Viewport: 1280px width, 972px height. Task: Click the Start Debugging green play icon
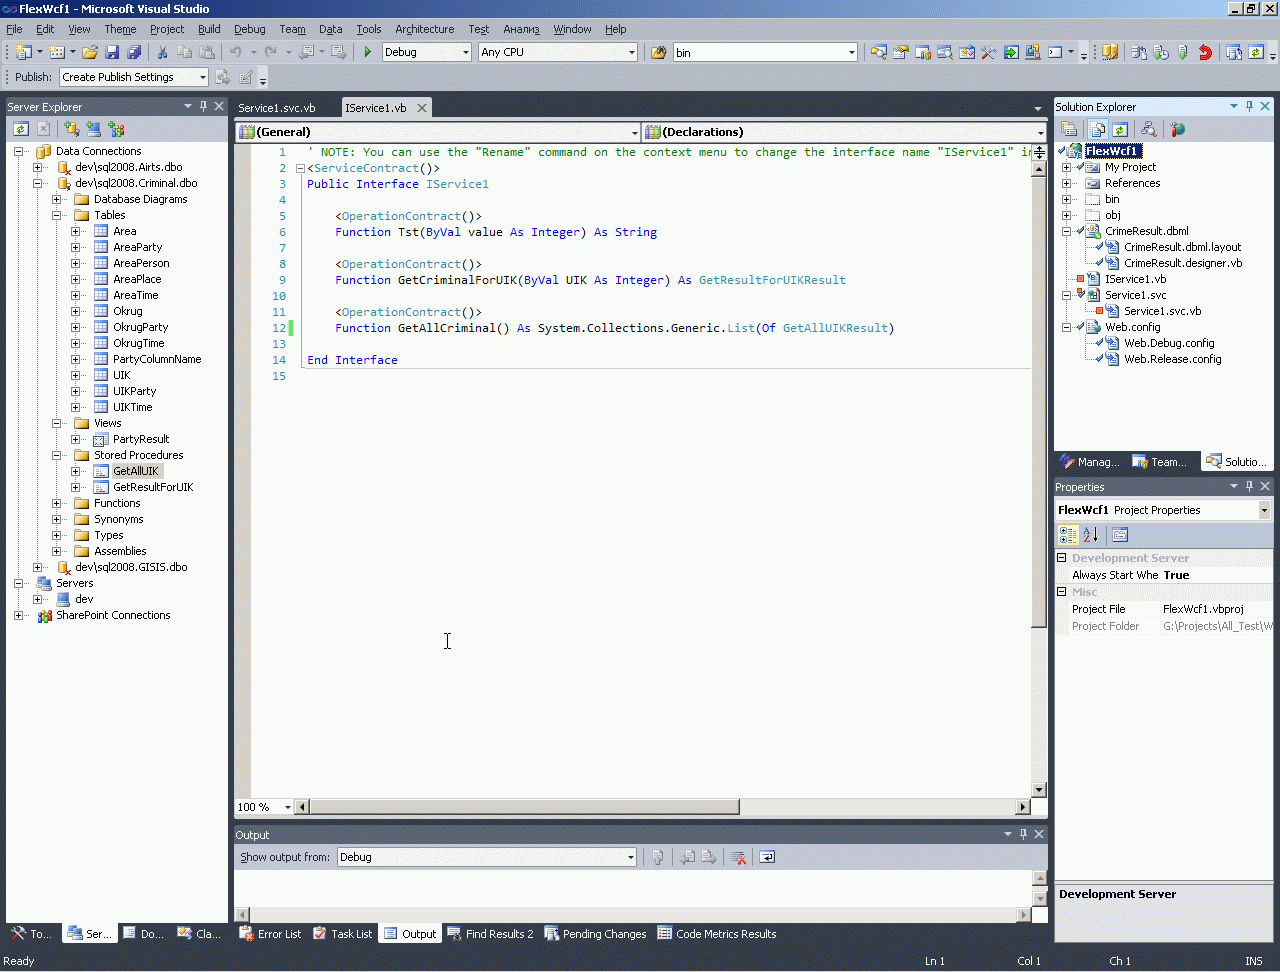tap(368, 52)
